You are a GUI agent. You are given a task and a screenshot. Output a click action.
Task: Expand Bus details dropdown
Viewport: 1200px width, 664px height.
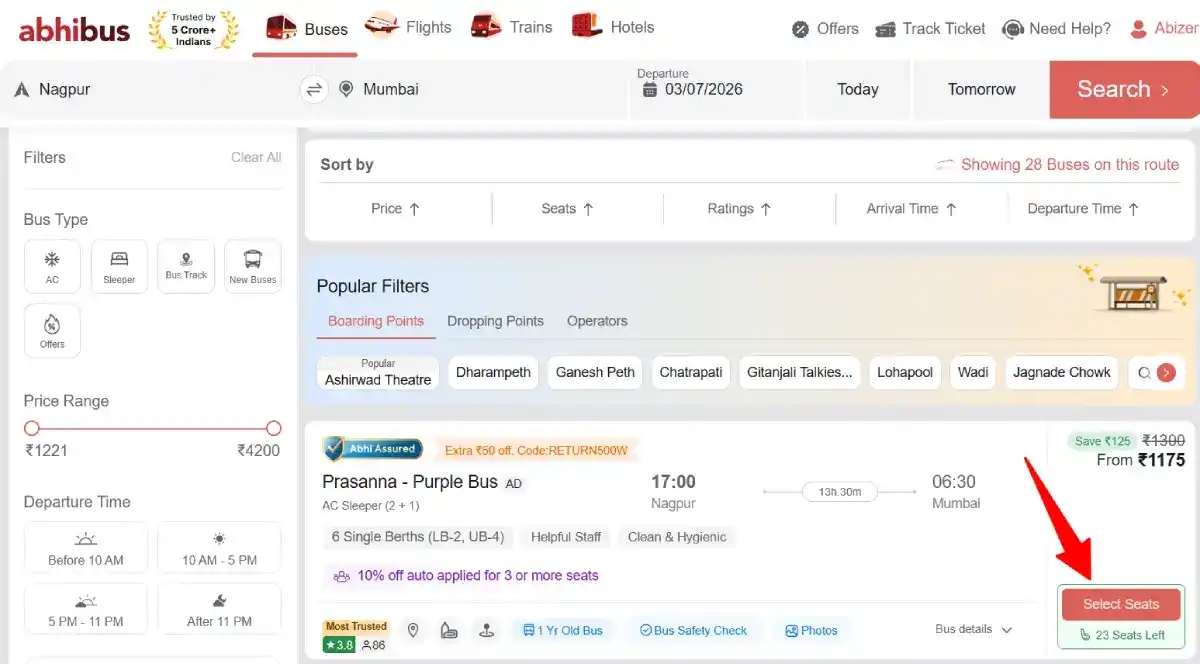(974, 629)
